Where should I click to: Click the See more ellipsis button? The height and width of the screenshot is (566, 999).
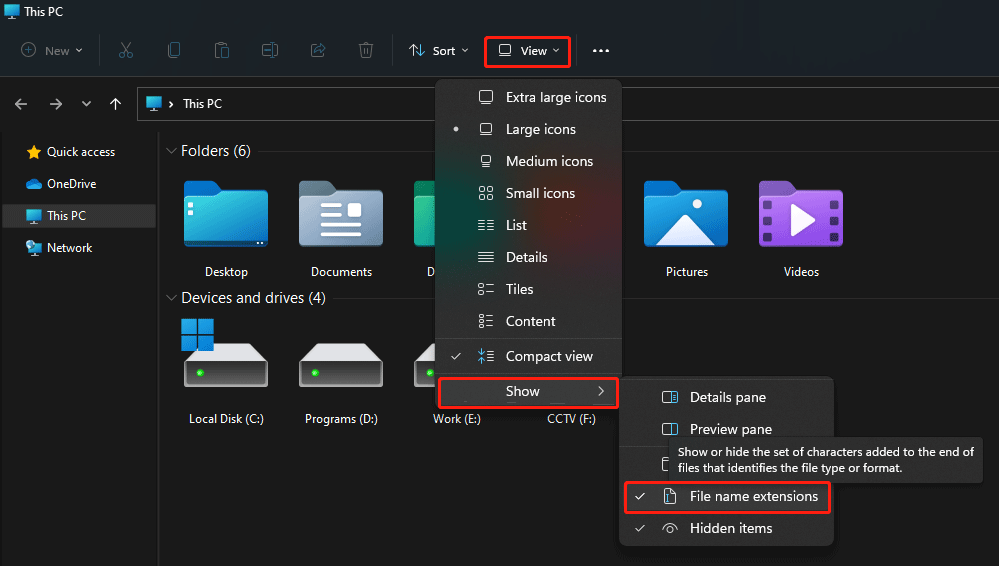pos(600,51)
